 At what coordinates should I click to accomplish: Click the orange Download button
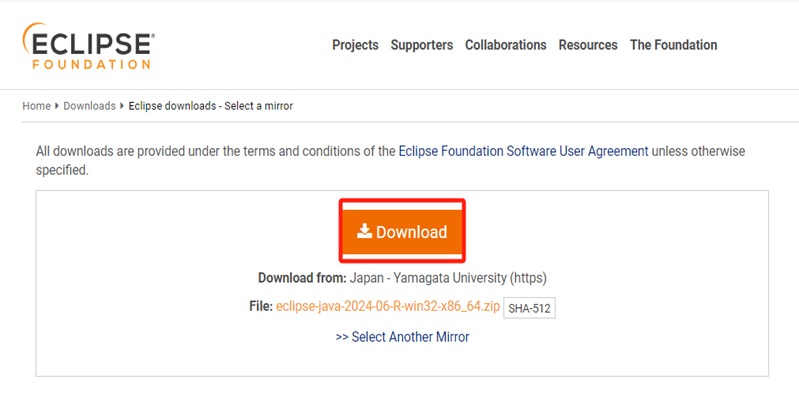[402, 232]
